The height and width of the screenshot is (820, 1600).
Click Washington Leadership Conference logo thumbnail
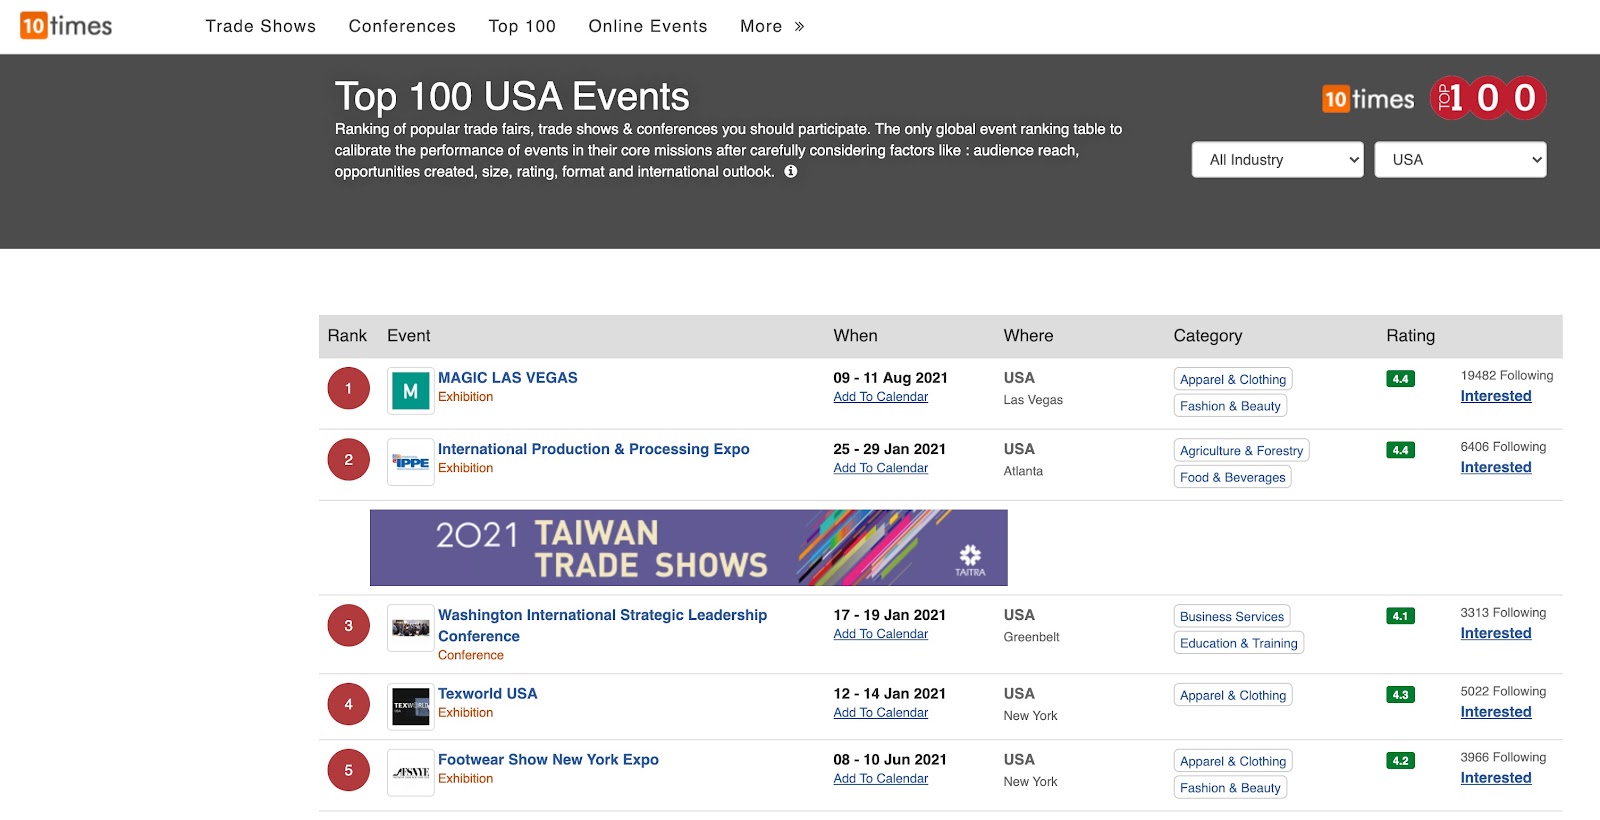(410, 628)
